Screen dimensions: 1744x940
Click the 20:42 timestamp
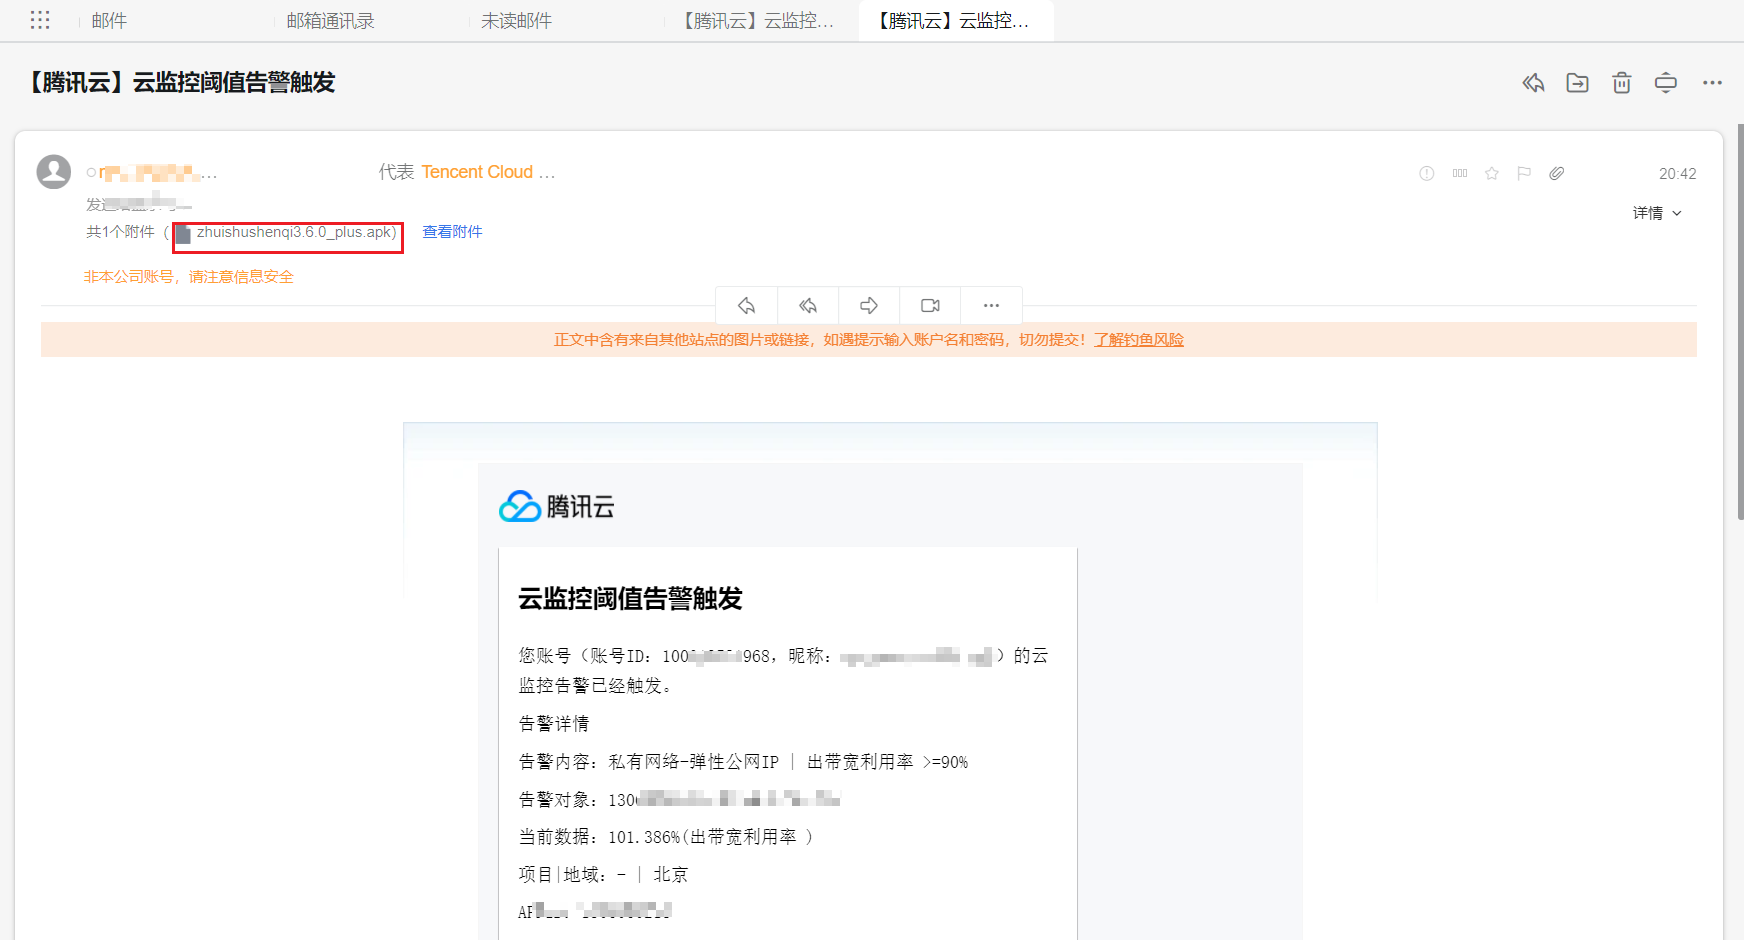[1677, 174]
